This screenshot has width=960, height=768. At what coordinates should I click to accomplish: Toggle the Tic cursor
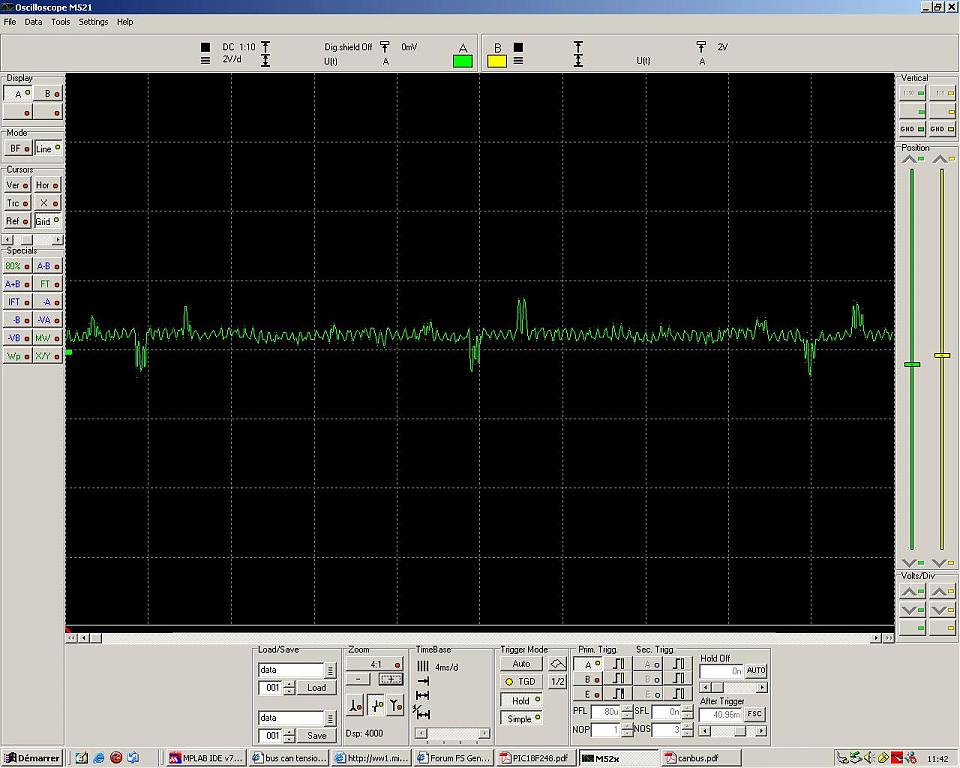click(18, 203)
